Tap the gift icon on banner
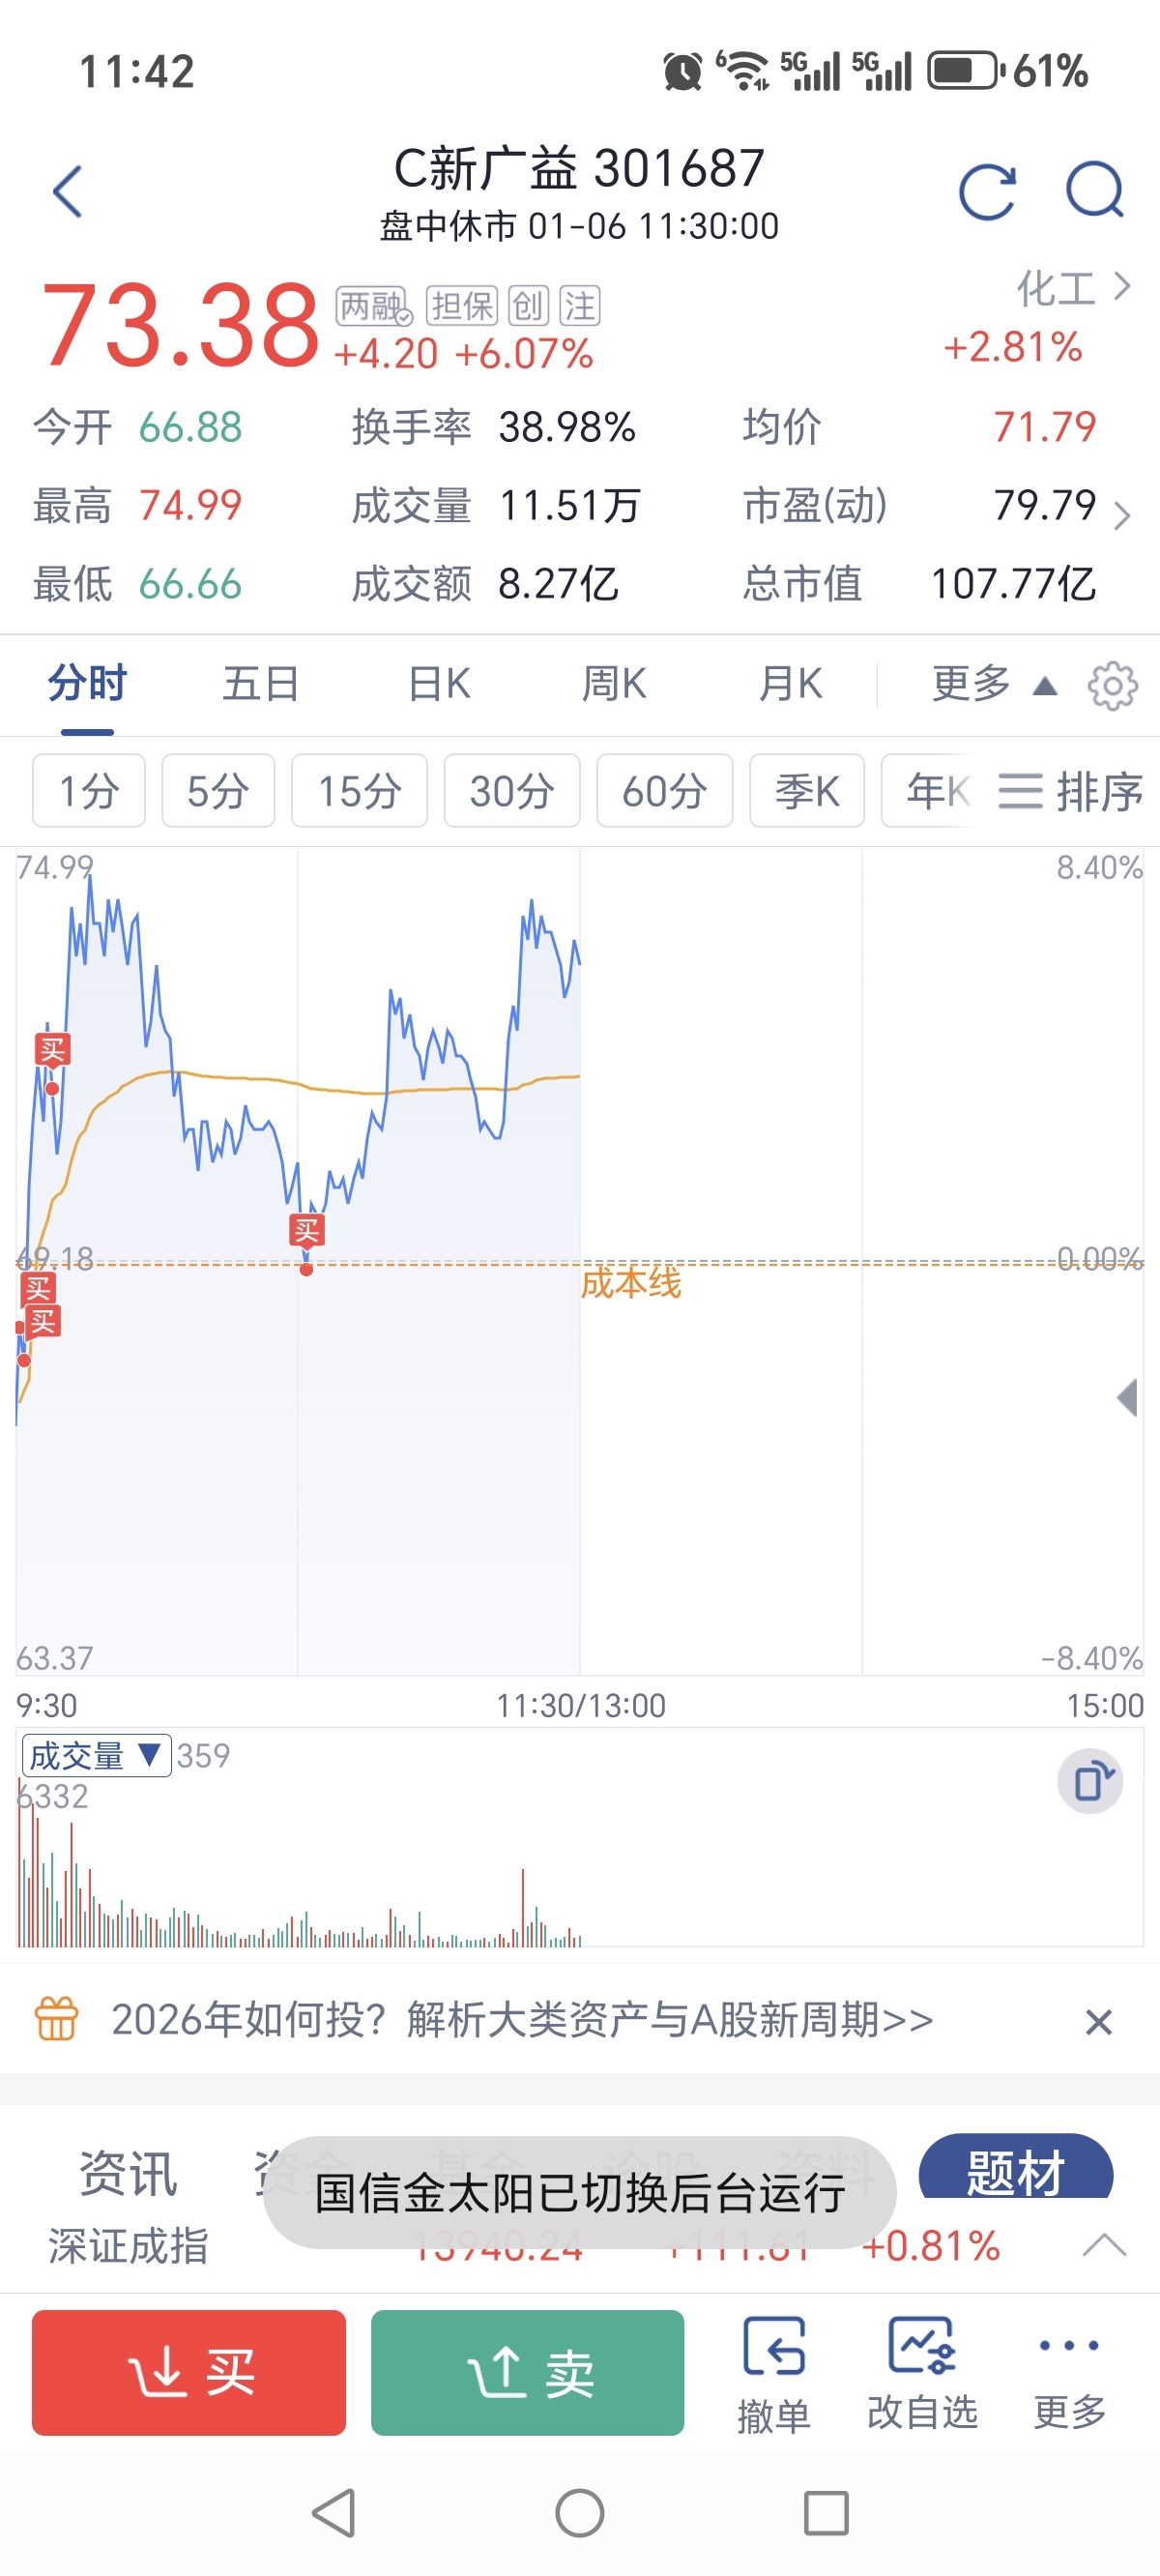The image size is (1160, 2576). [56, 2018]
